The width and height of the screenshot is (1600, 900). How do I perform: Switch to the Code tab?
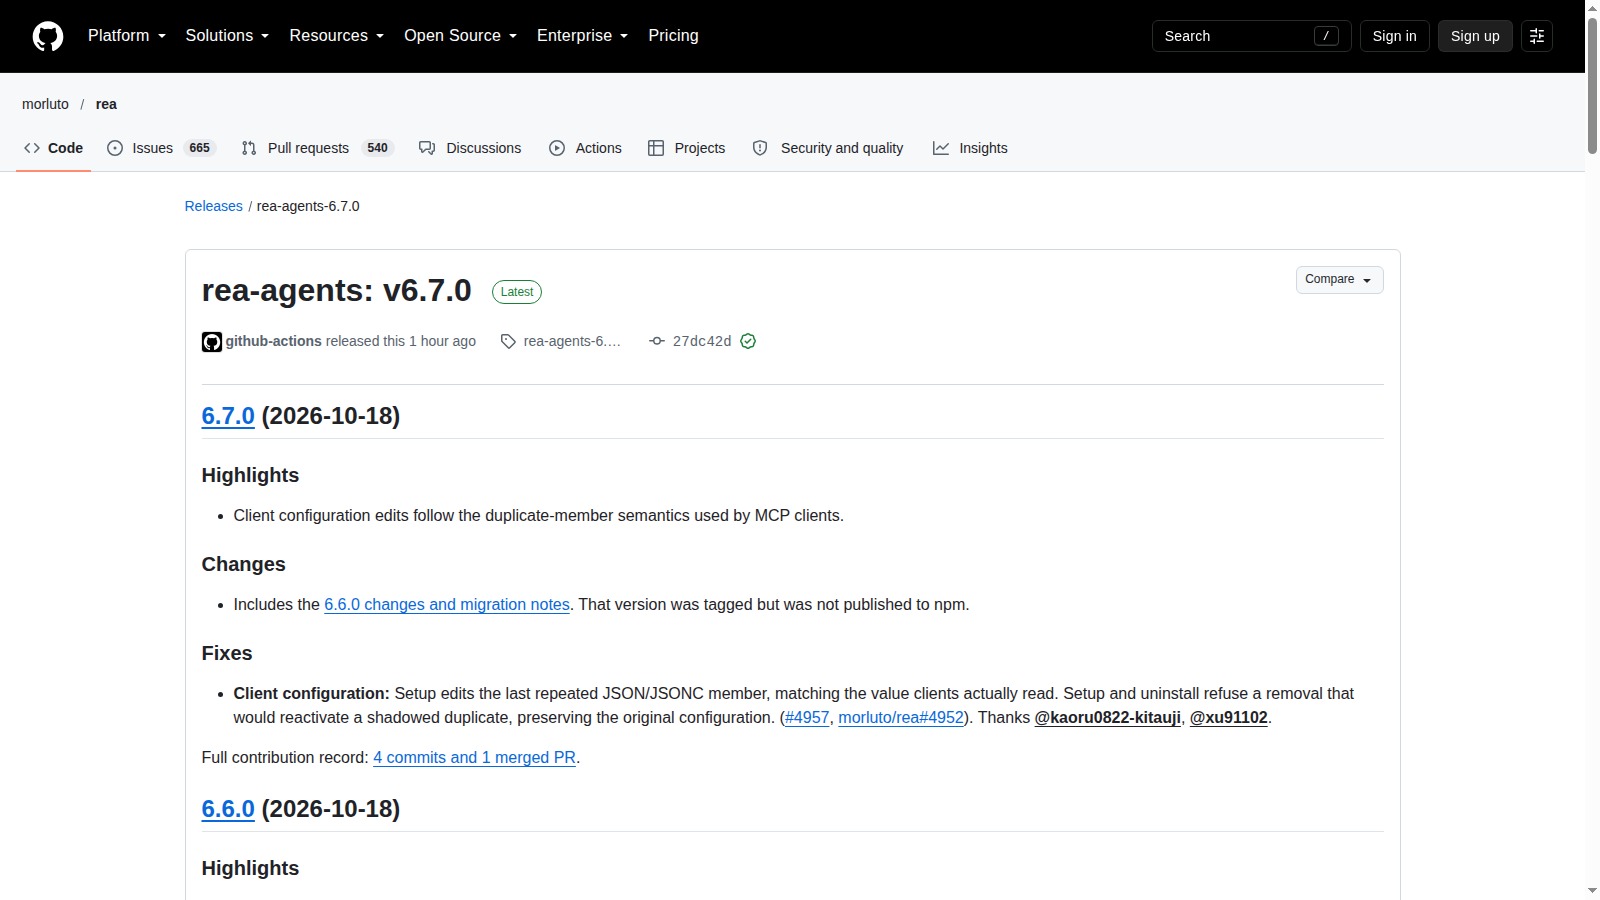tap(54, 148)
